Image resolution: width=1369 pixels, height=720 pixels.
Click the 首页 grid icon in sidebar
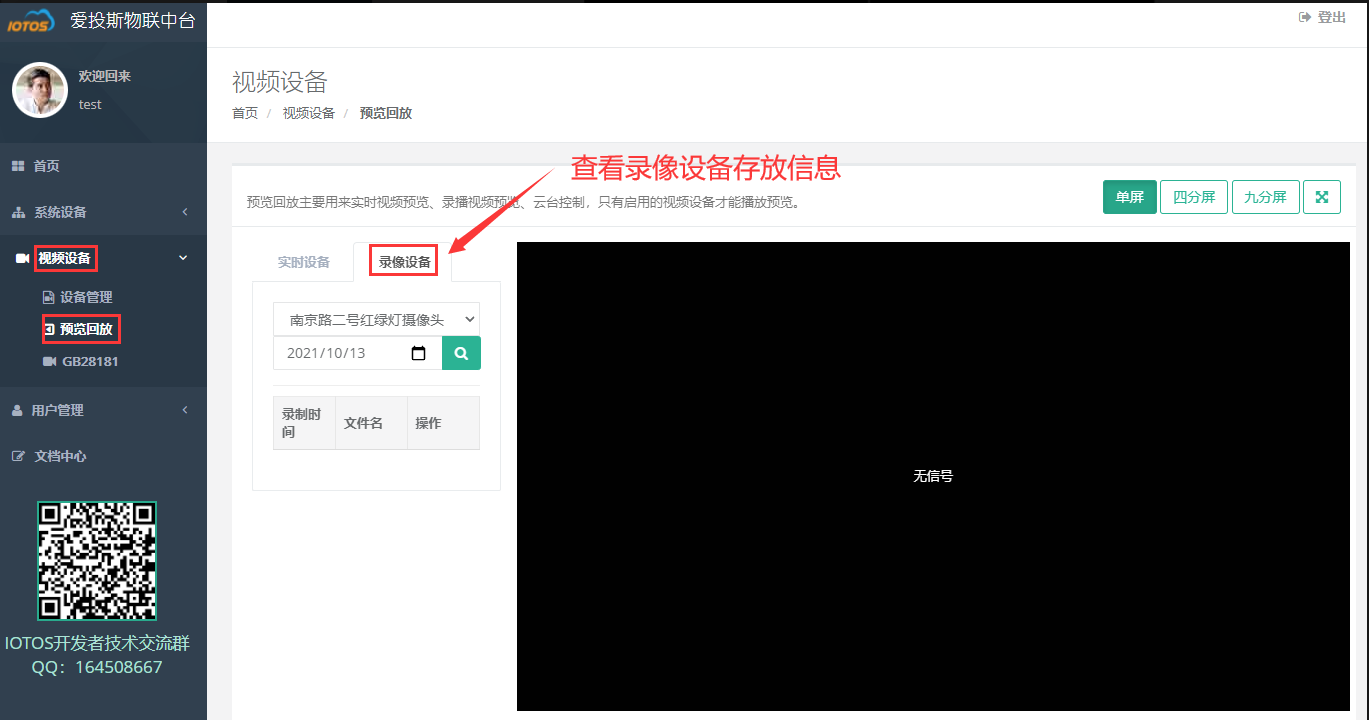pyautogui.click(x=16, y=165)
